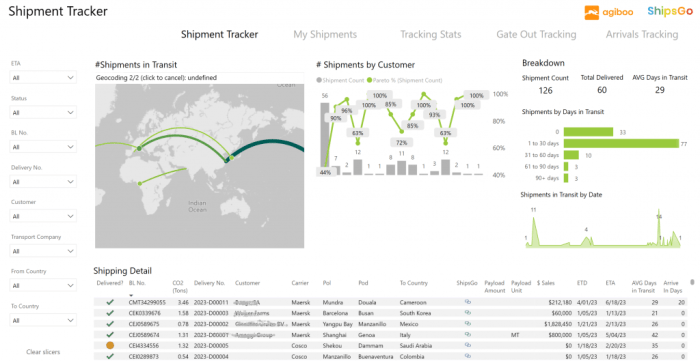700x361 pixels.
Task: Click Shipment Count value 126
Action: (x=546, y=90)
